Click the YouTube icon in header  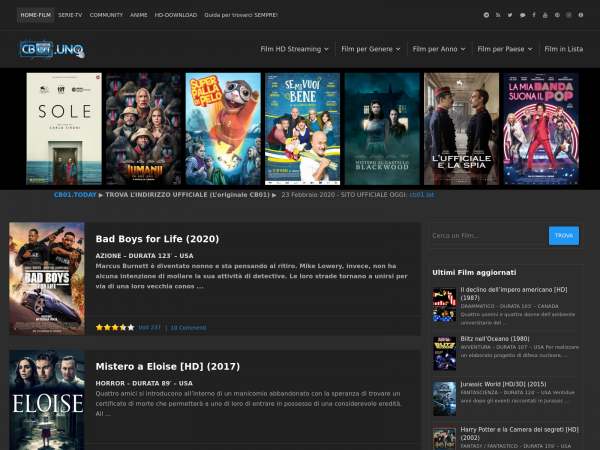tap(546, 15)
